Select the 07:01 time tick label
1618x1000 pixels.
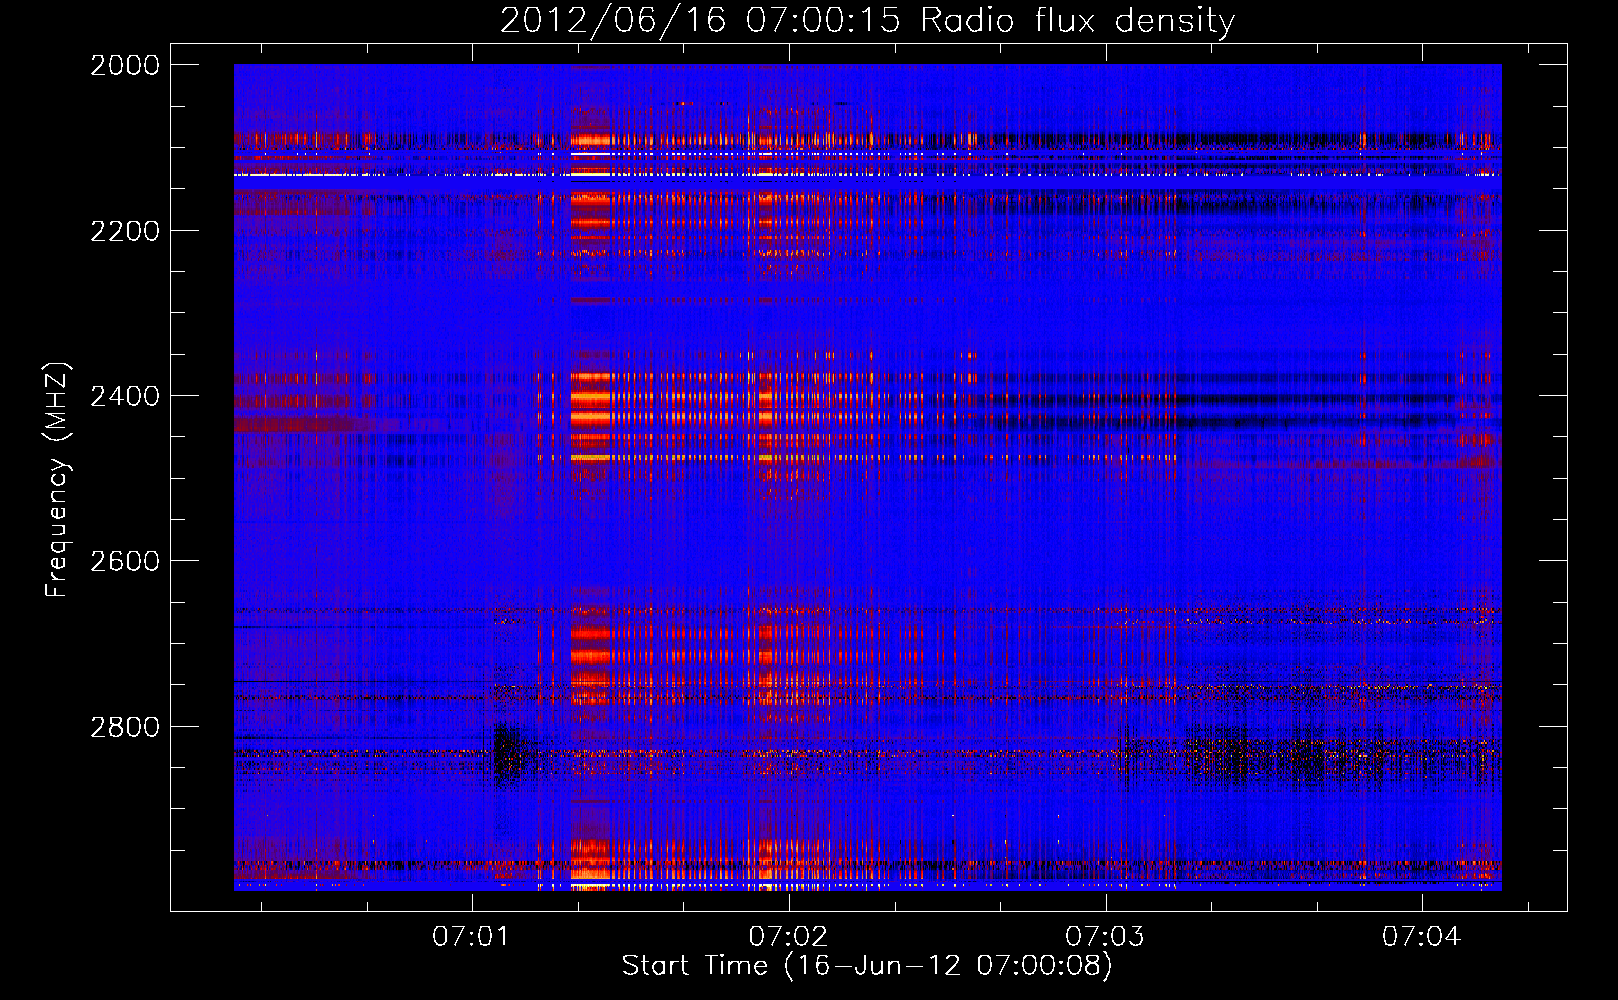point(471,937)
